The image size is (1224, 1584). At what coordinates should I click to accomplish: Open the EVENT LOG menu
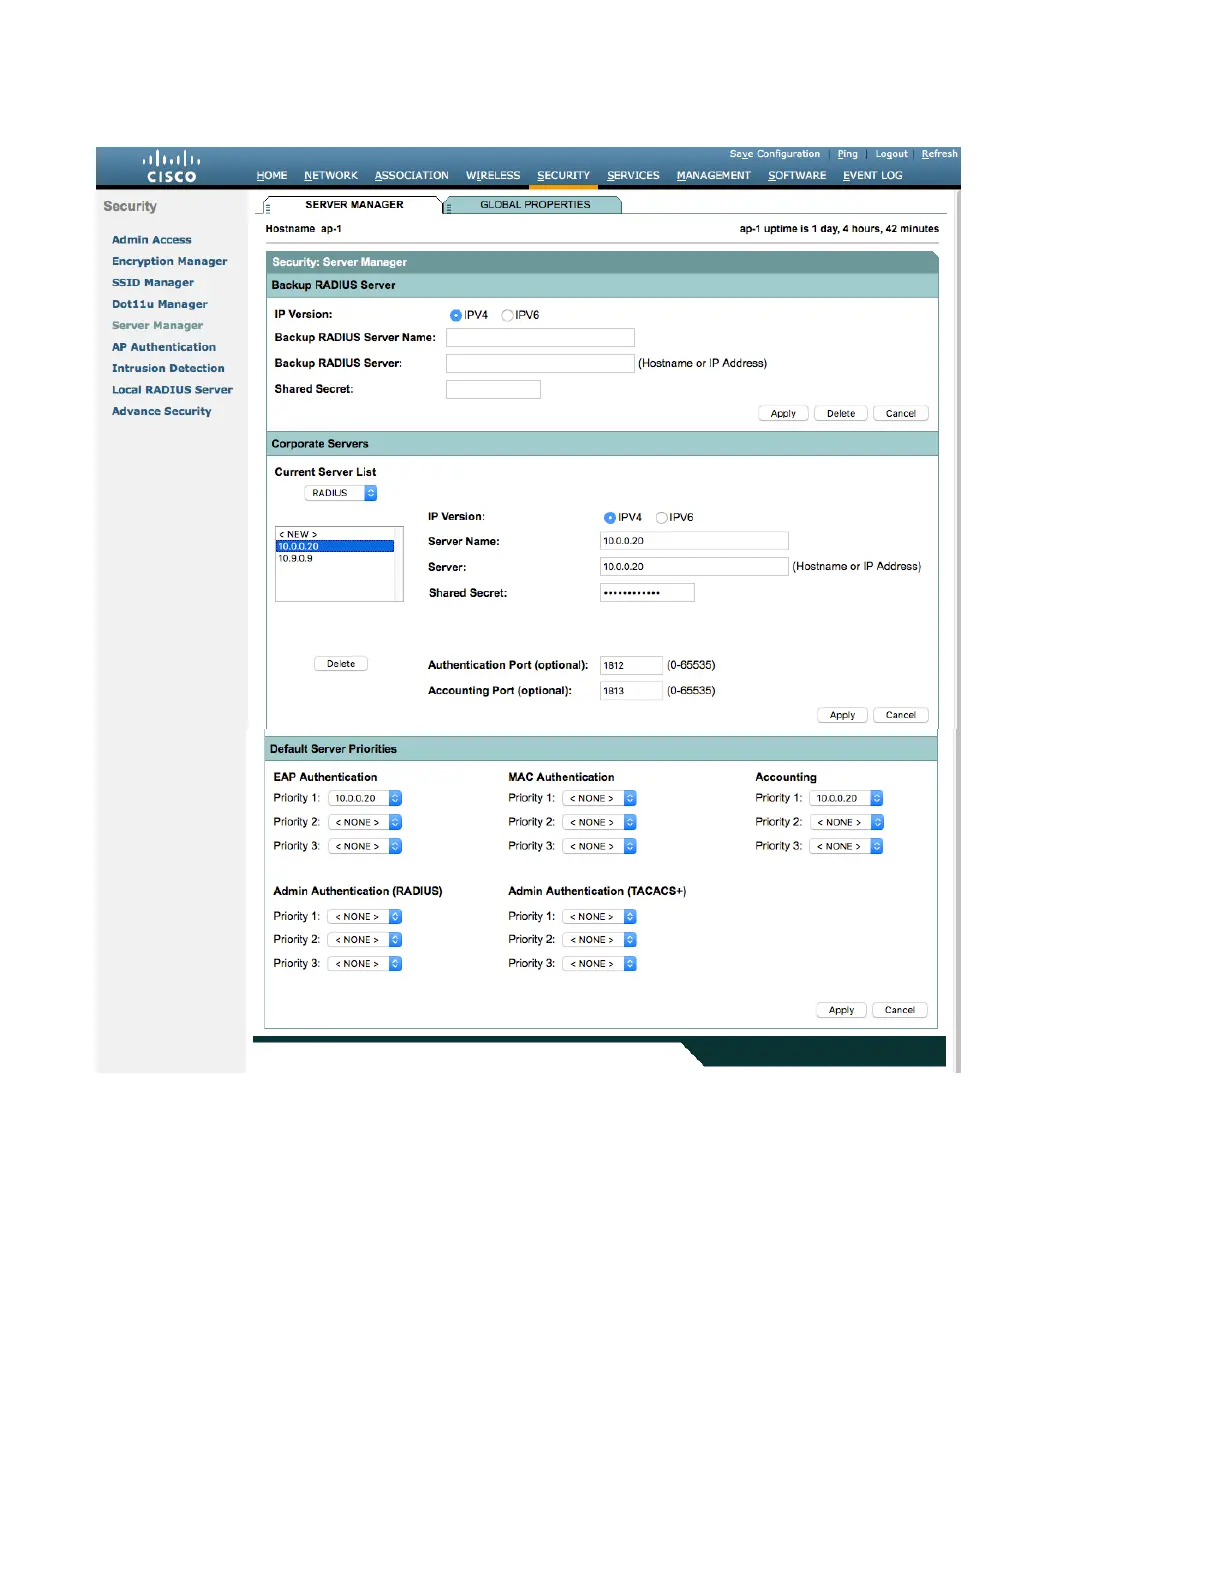[x=873, y=175]
